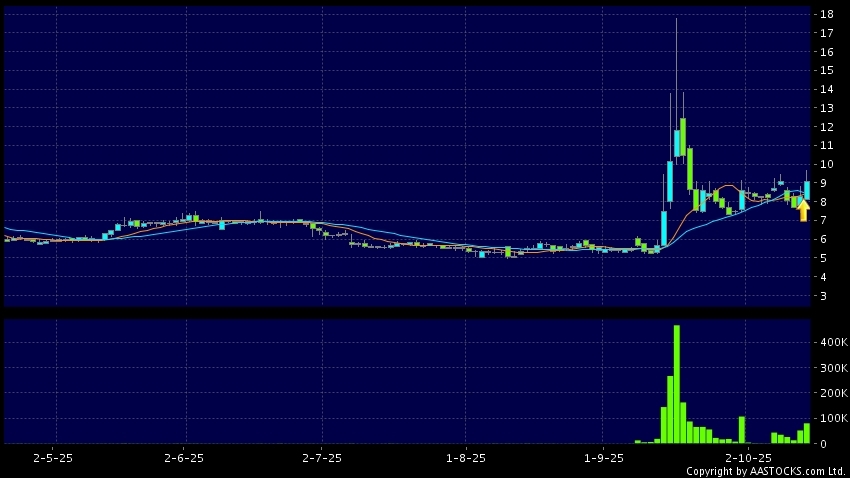Click the last cyan candlestick at far right
Screen dimensions: 850x478
pos(807,188)
